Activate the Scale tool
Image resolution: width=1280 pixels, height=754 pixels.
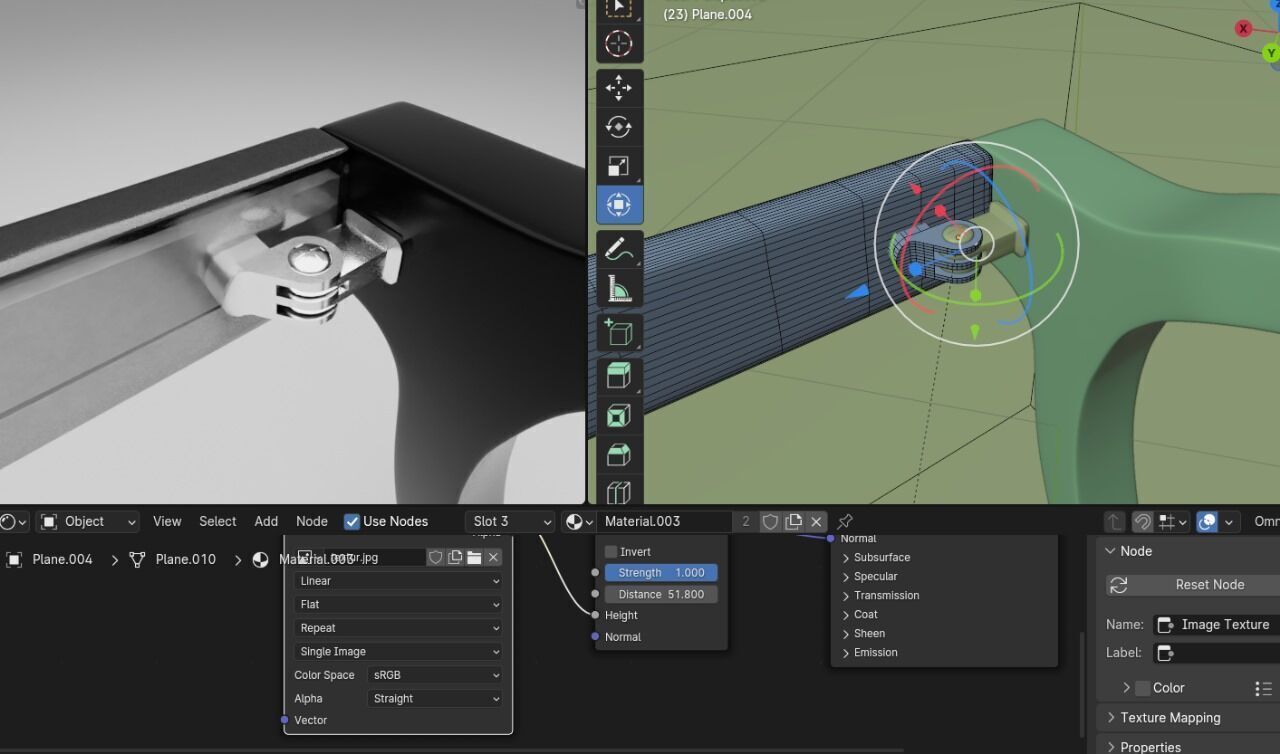[x=619, y=166]
